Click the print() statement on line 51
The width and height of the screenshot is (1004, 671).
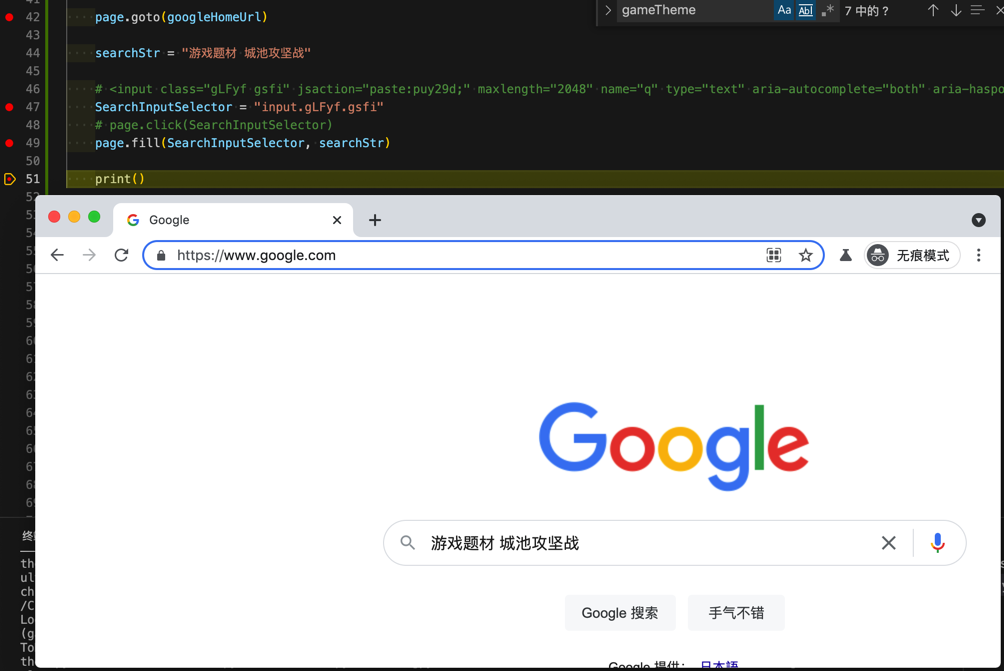(120, 179)
